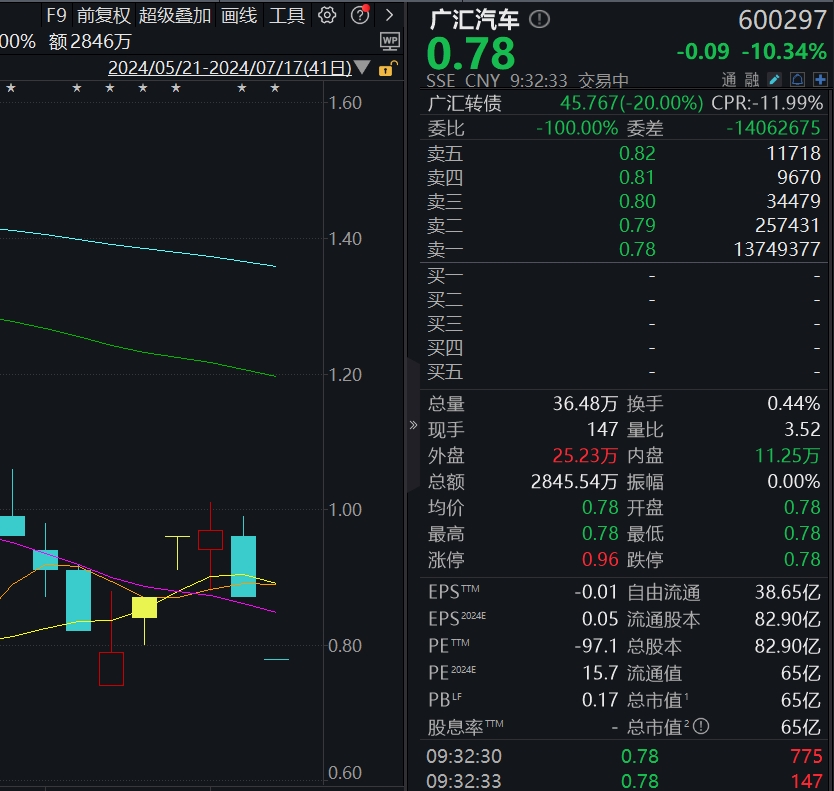834x791 pixels.
Task: Collapse side panel using double-arrow handle
Action: (413, 425)
